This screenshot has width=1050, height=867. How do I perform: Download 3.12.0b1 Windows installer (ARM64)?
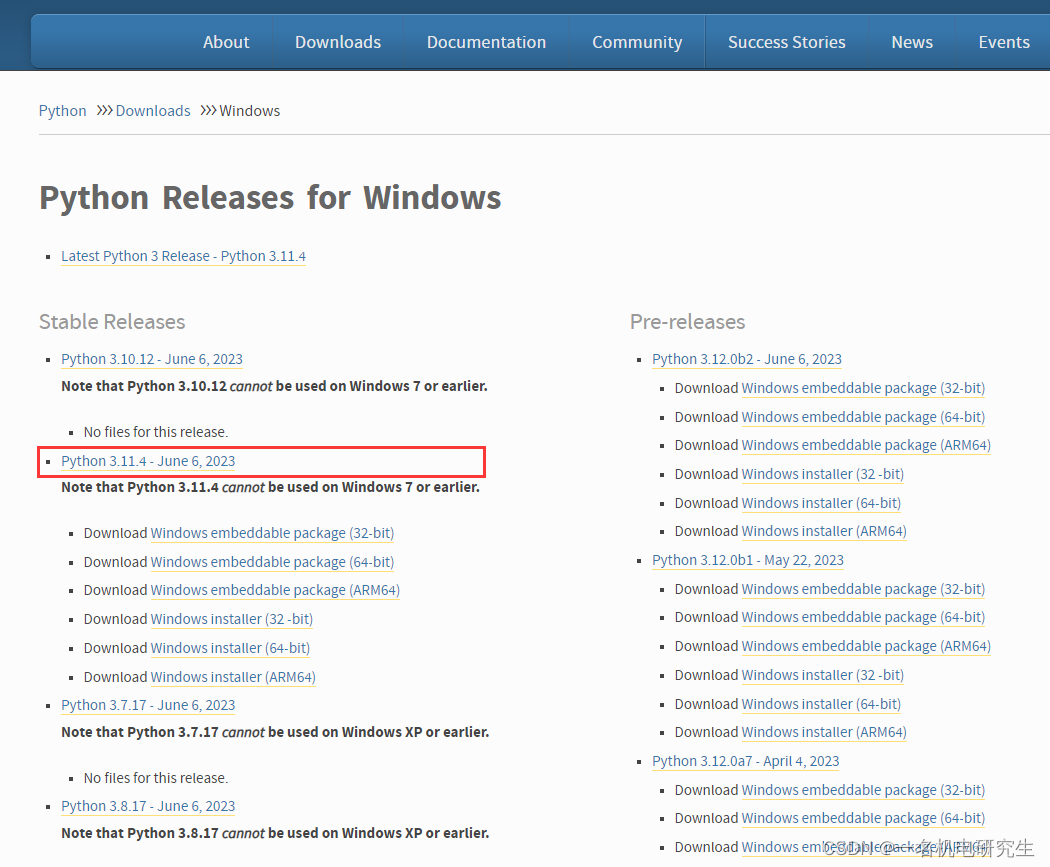(x=824, y=732)
